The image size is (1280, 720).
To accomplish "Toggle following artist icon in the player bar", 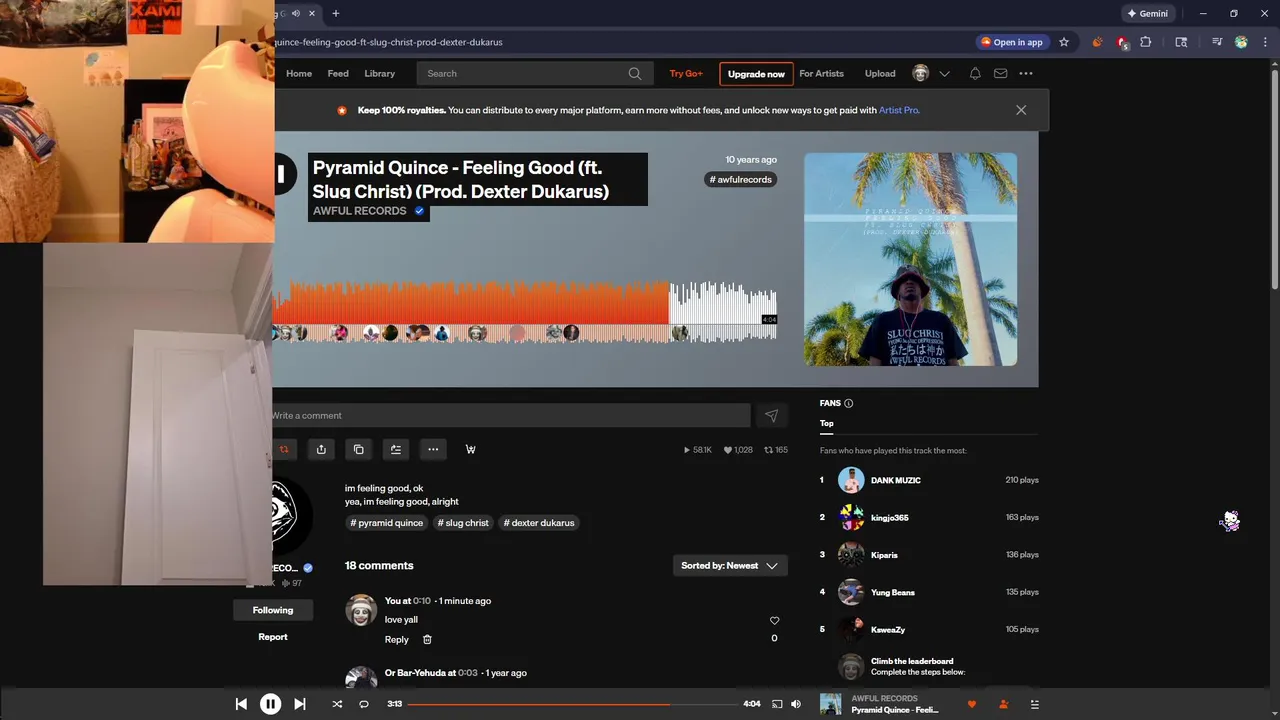I will click(x=1003, y=704).
